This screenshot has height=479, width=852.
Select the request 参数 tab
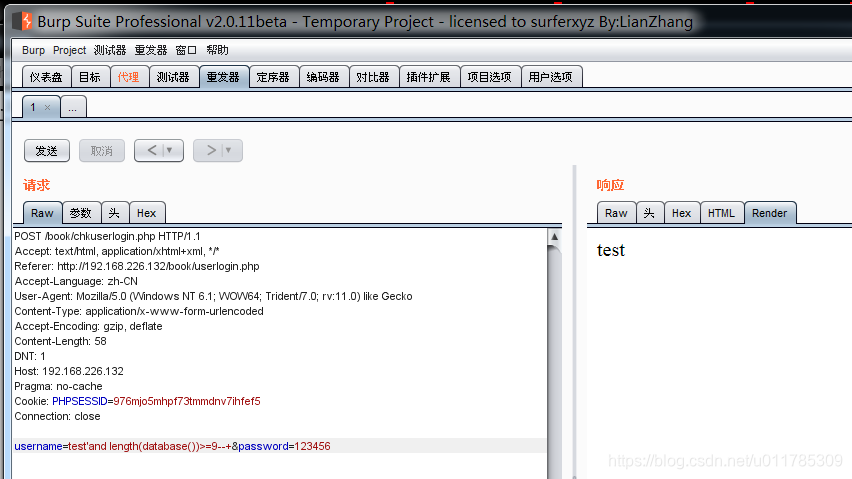(x=81, y=213)
